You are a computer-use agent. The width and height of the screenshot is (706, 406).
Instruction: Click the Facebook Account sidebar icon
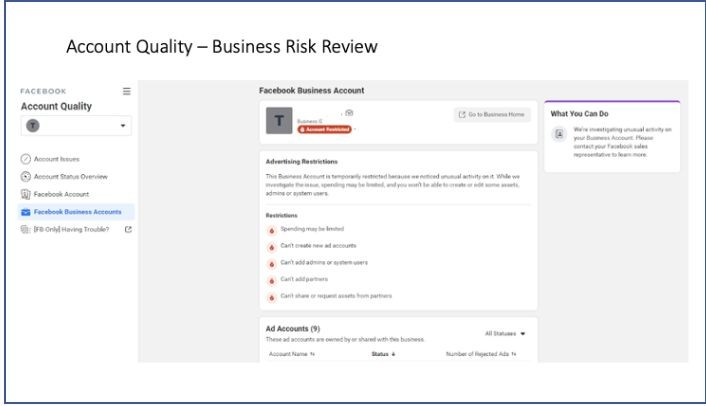point(26,194)
